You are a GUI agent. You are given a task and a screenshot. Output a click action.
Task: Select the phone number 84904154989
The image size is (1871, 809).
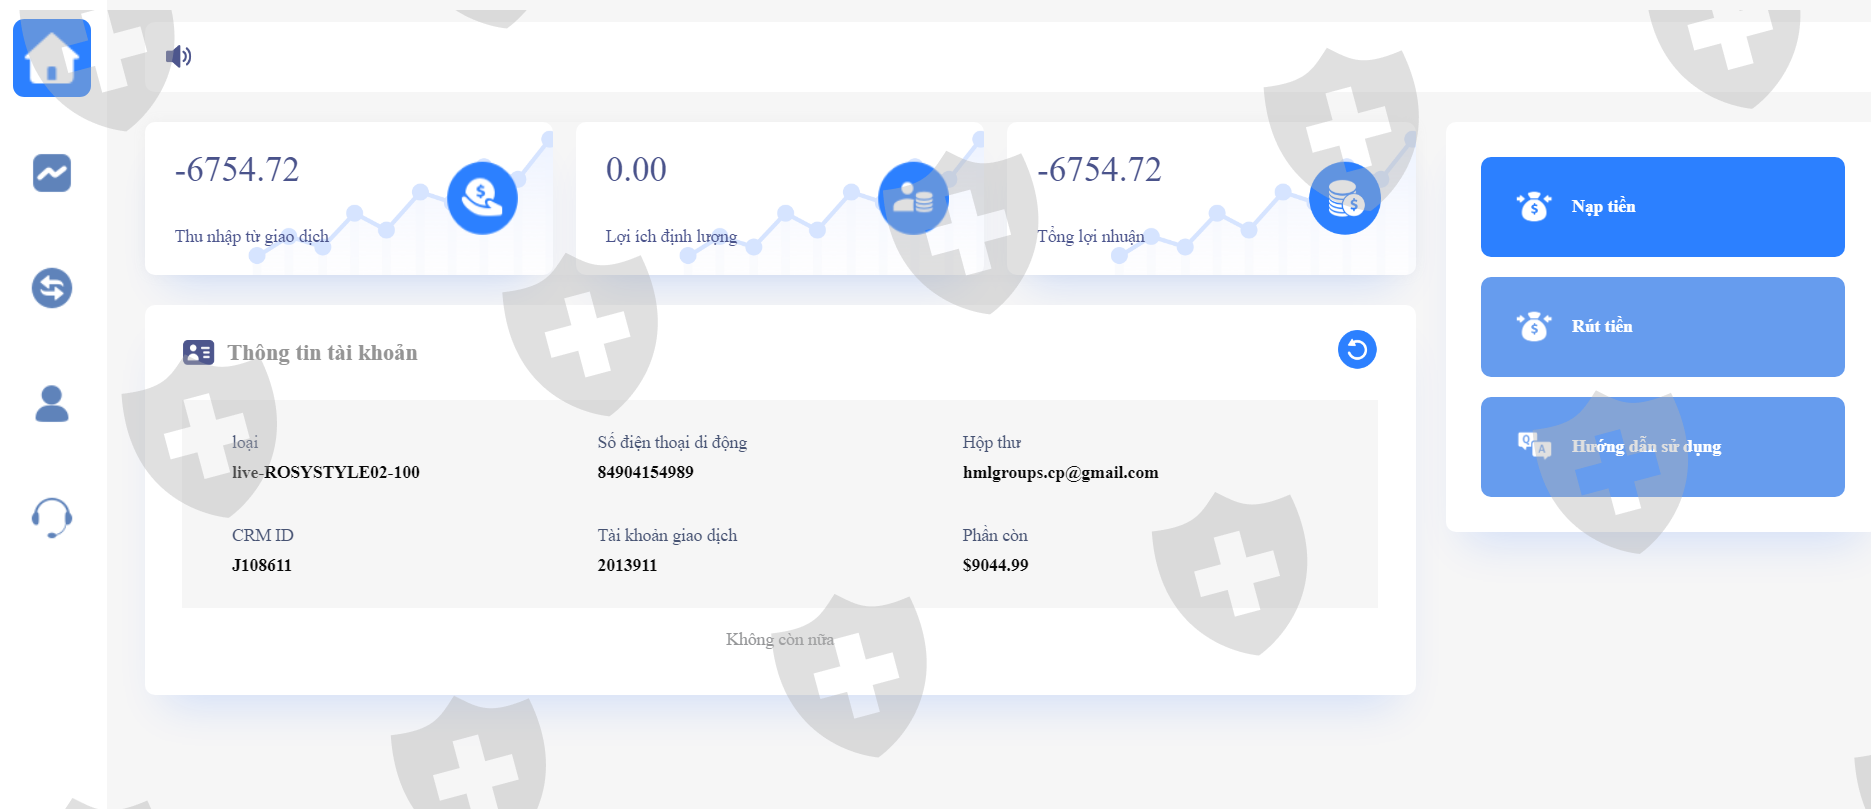(645, 472)
